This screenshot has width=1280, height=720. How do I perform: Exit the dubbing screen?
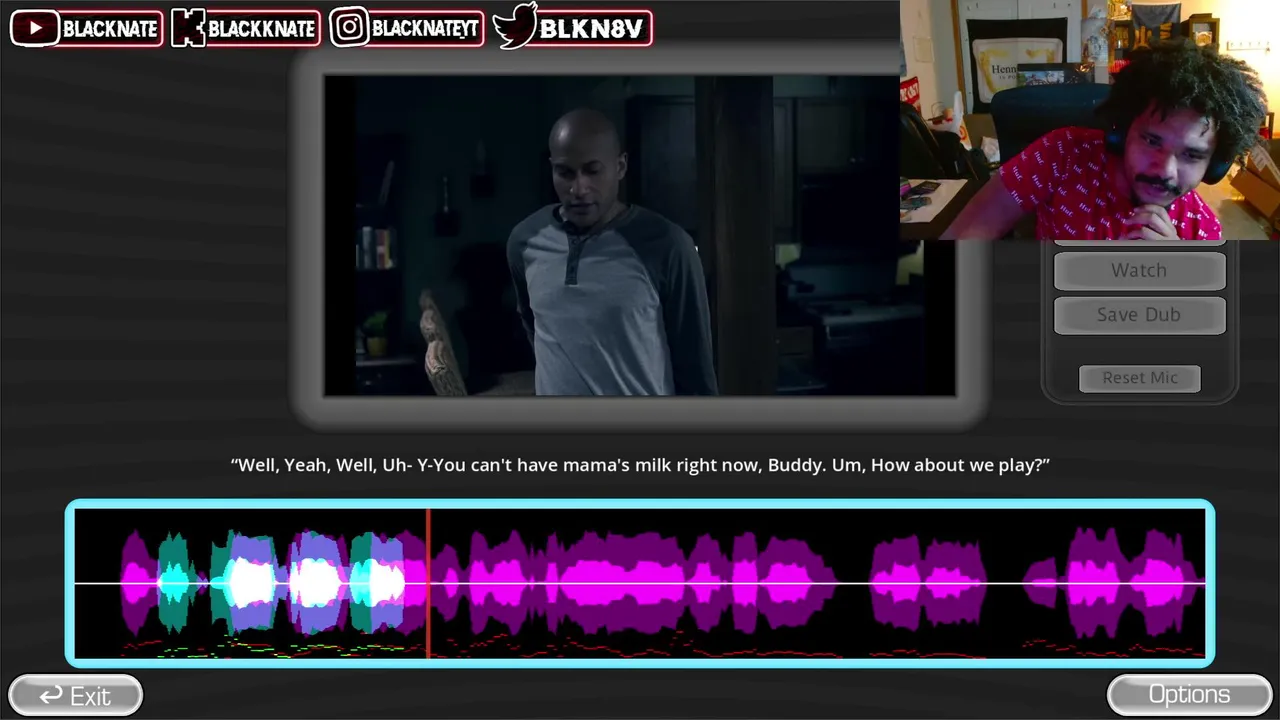[x=75, y=695]
